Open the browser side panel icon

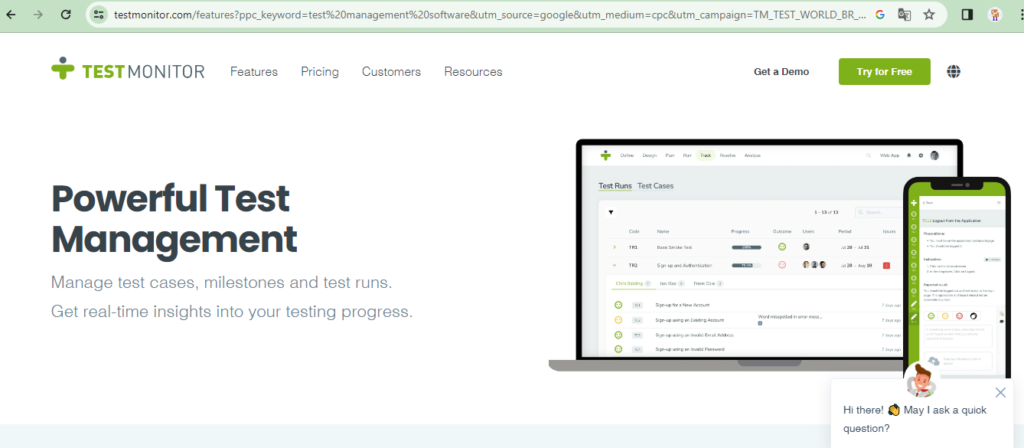(968, 14)
